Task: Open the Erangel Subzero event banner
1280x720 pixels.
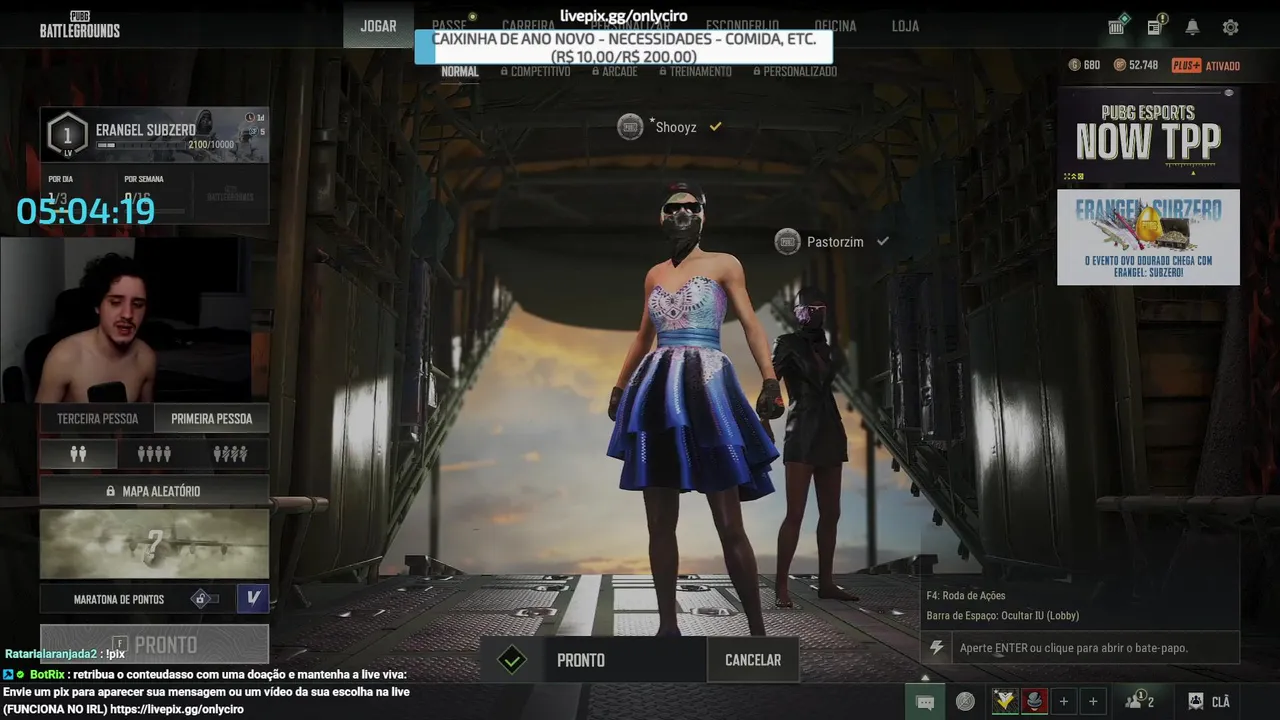Action: click(1148, 237)
